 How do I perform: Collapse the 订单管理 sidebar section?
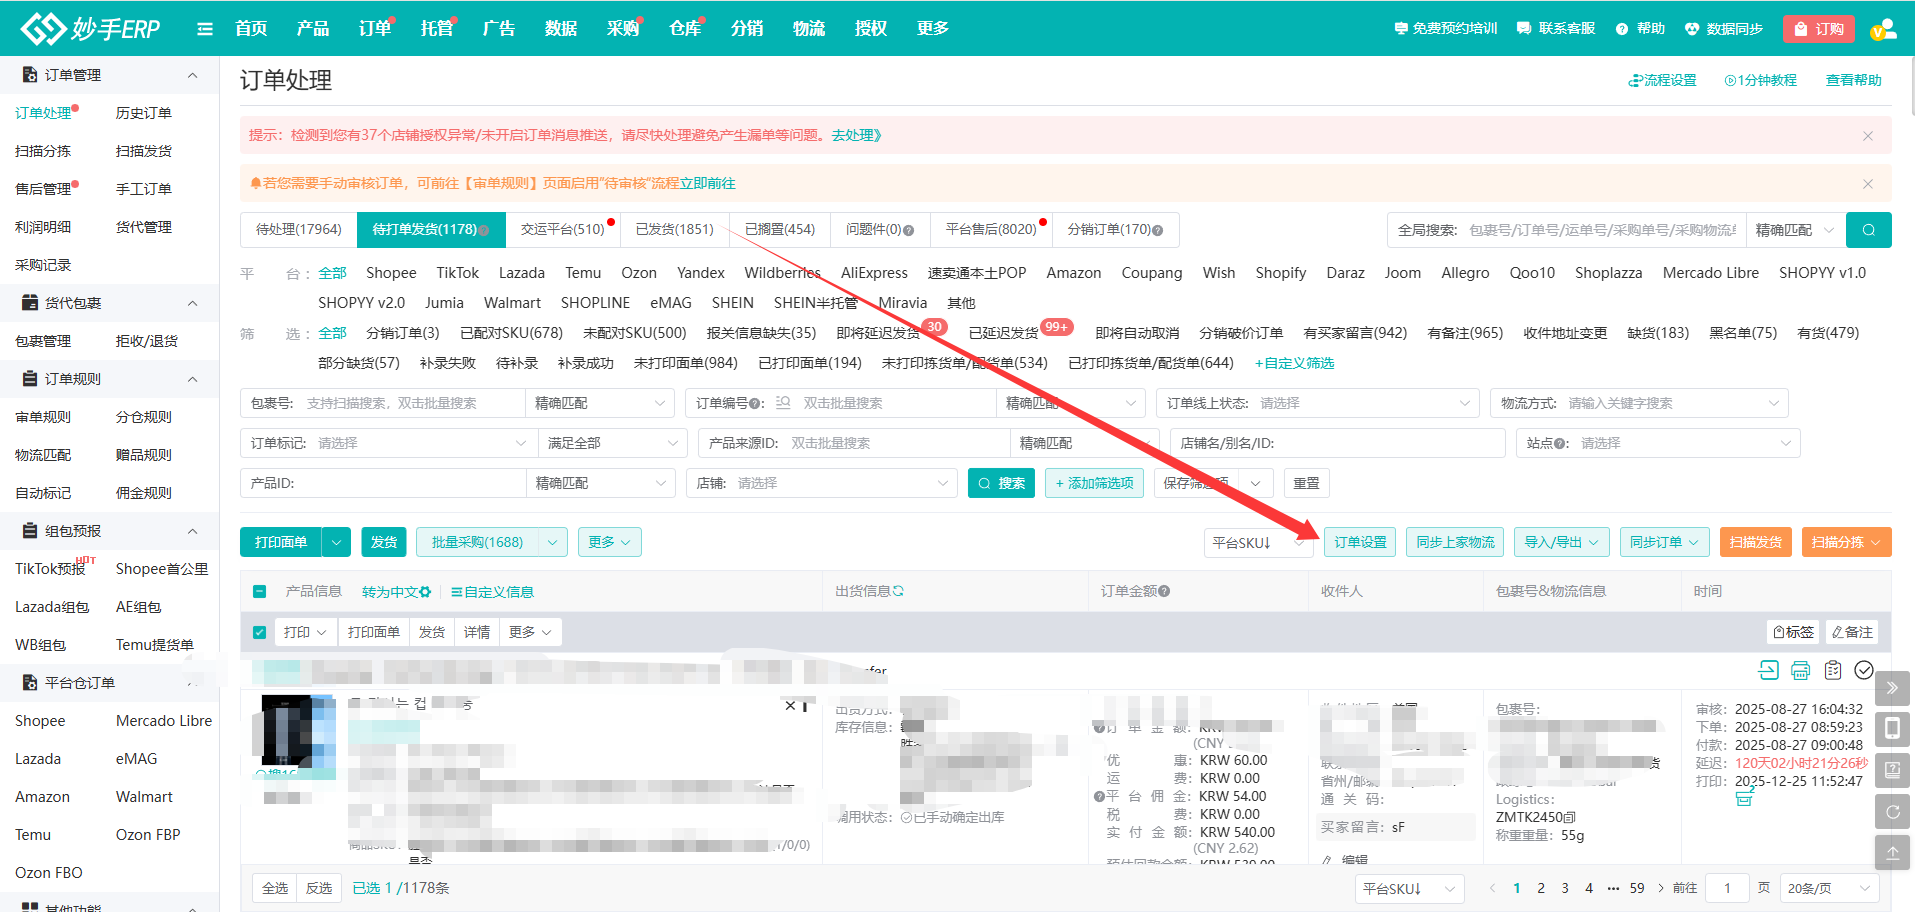[193, 75]
